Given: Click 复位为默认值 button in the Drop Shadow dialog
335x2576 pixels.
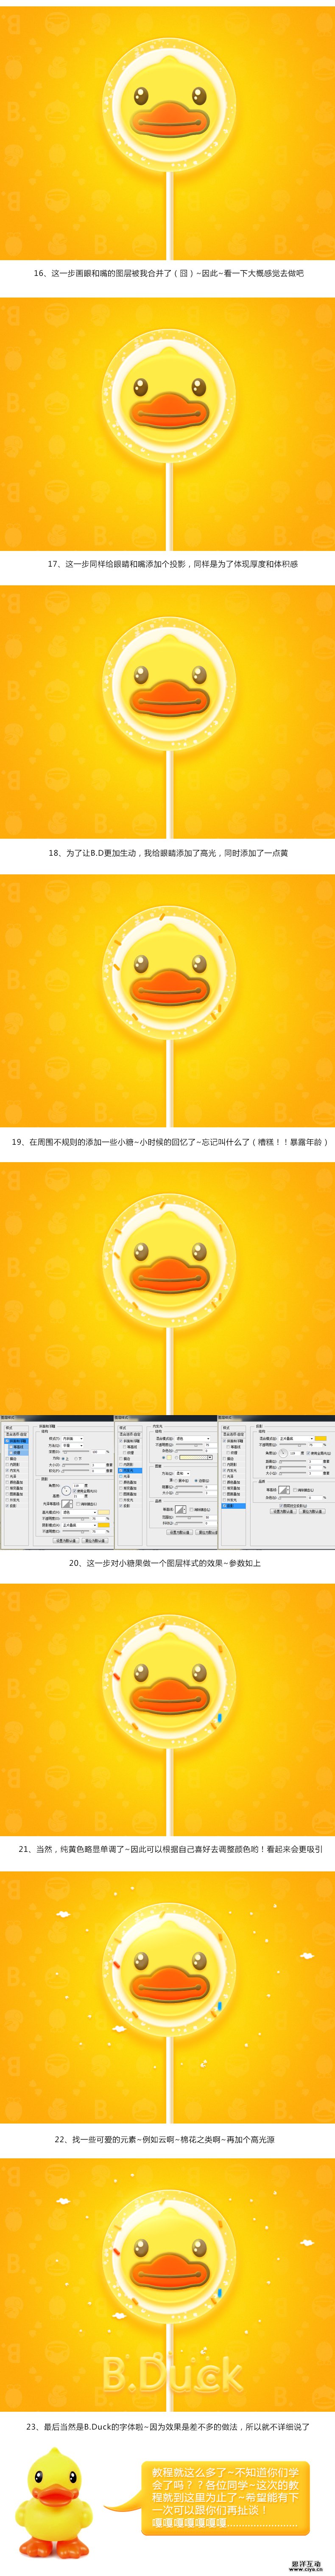Looking at the screenshot, I should [312, 1512].
